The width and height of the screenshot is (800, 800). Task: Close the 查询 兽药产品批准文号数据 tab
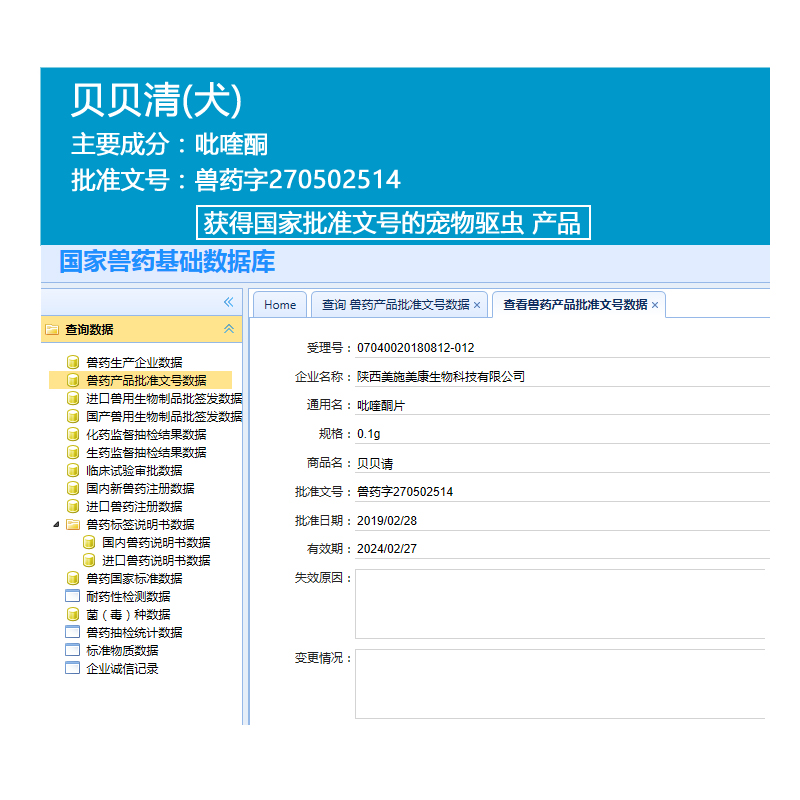point(477,305)
